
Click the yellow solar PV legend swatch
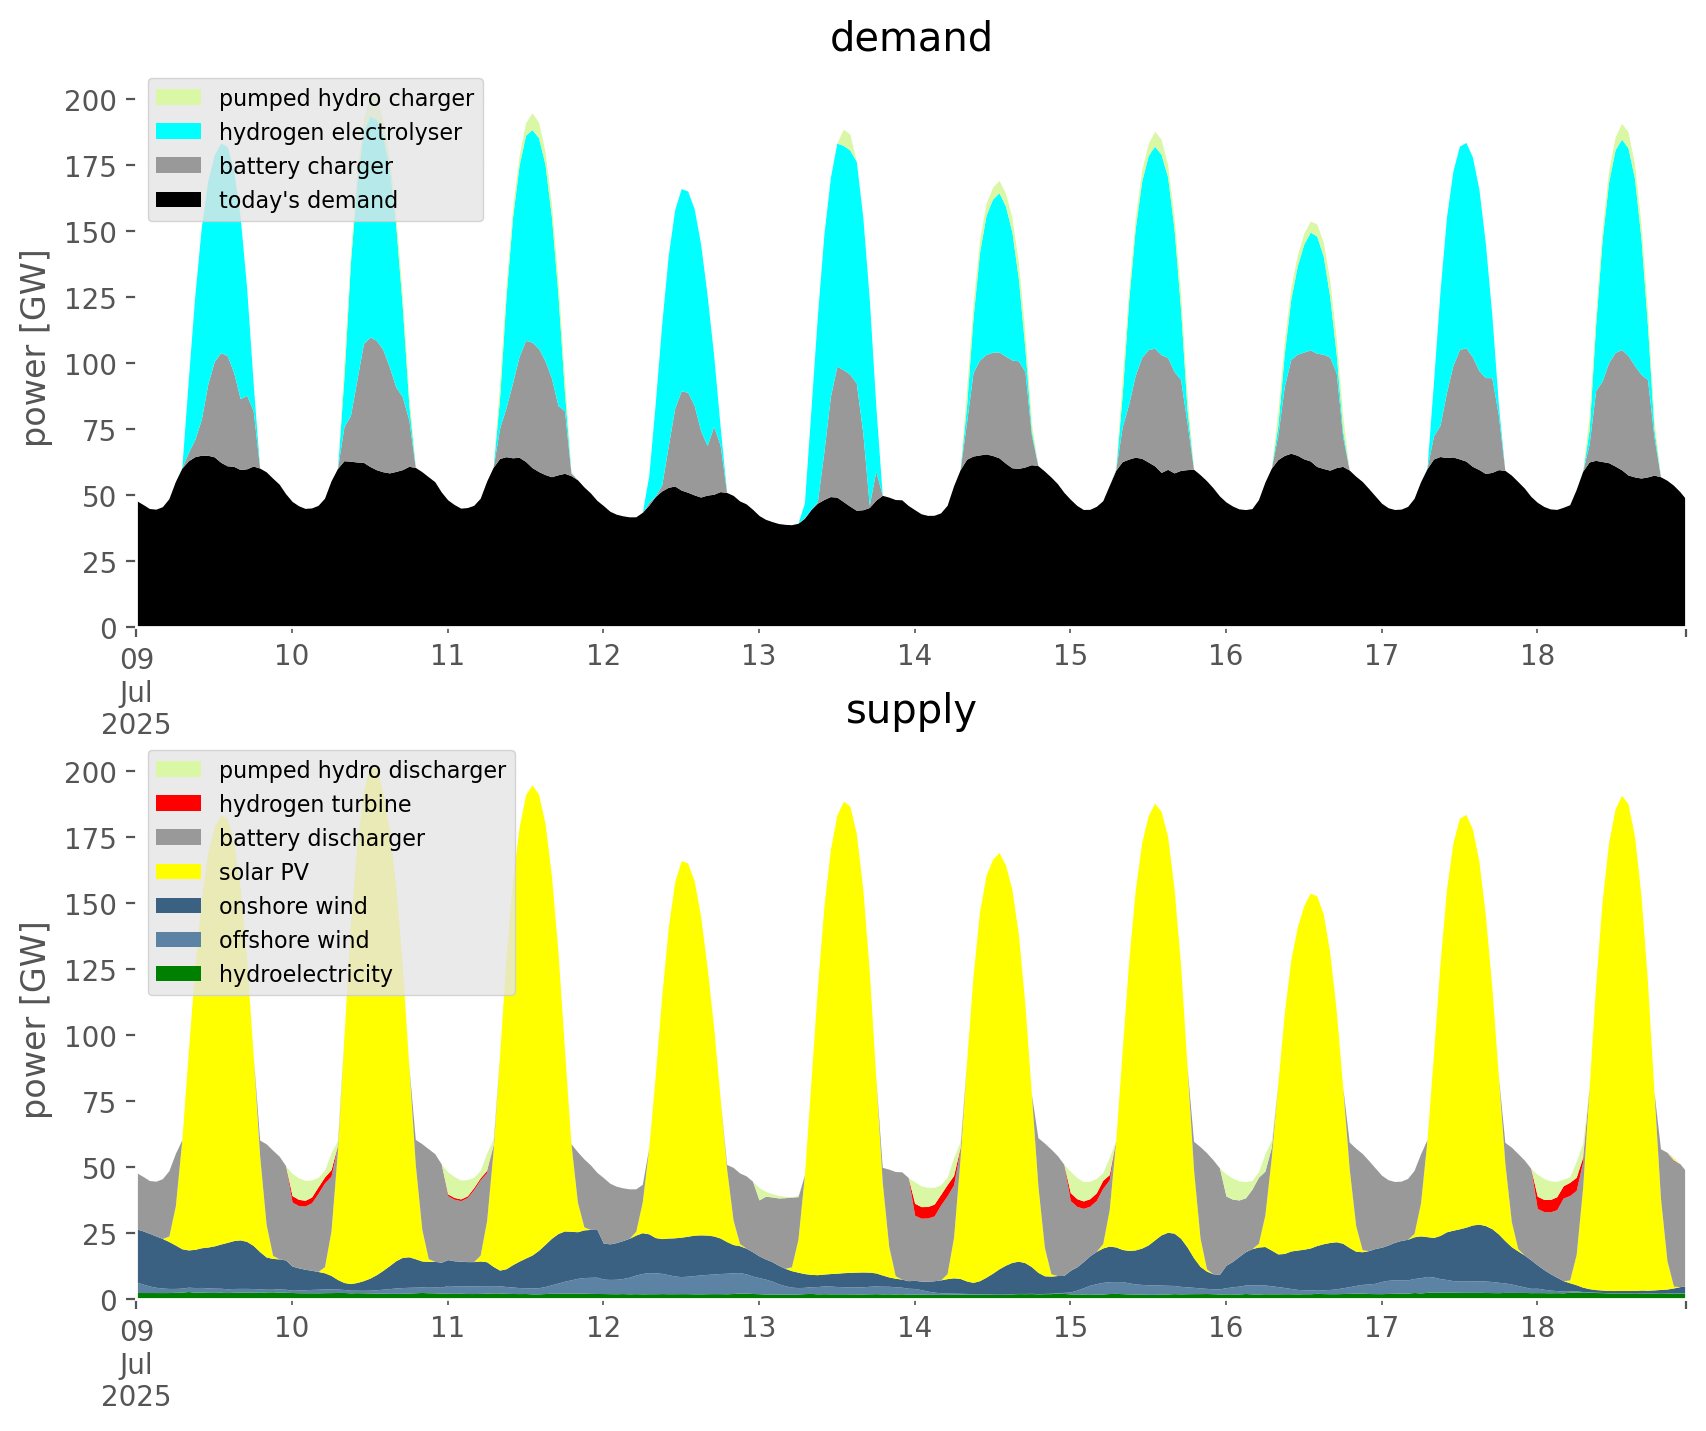pos(179,872)
